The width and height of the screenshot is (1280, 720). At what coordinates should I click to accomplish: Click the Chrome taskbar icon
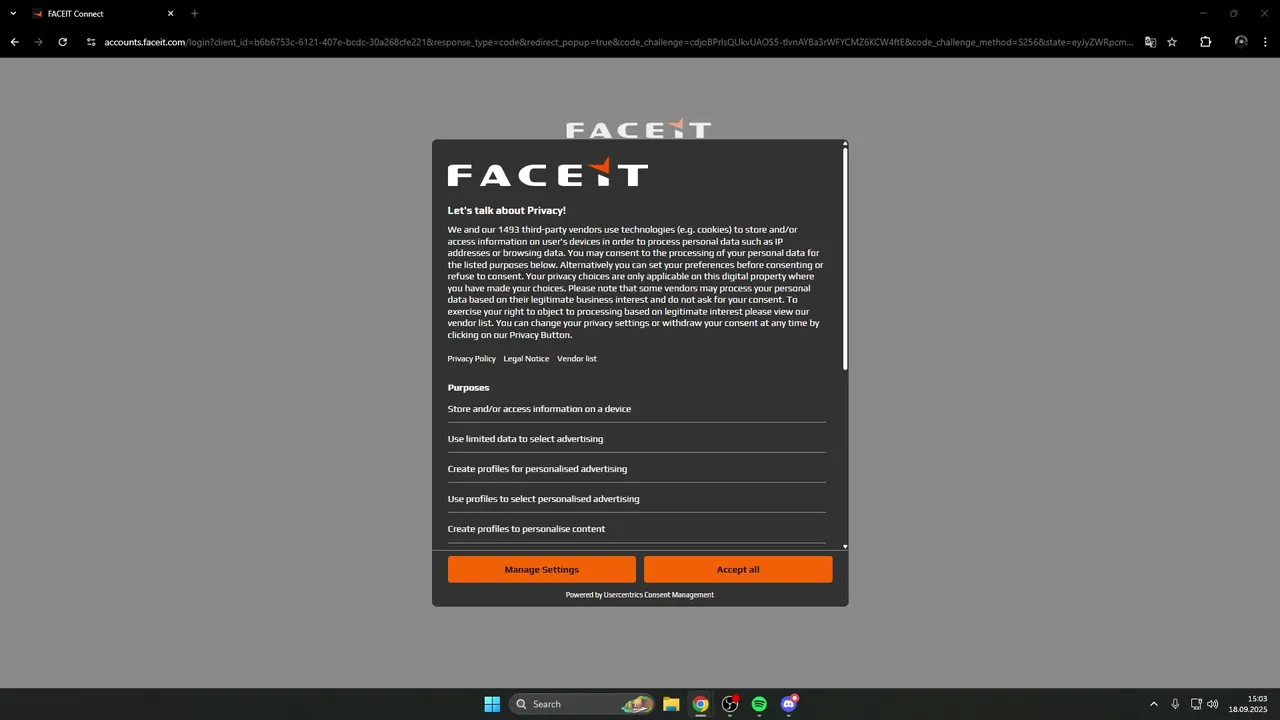tap(701, 704)
